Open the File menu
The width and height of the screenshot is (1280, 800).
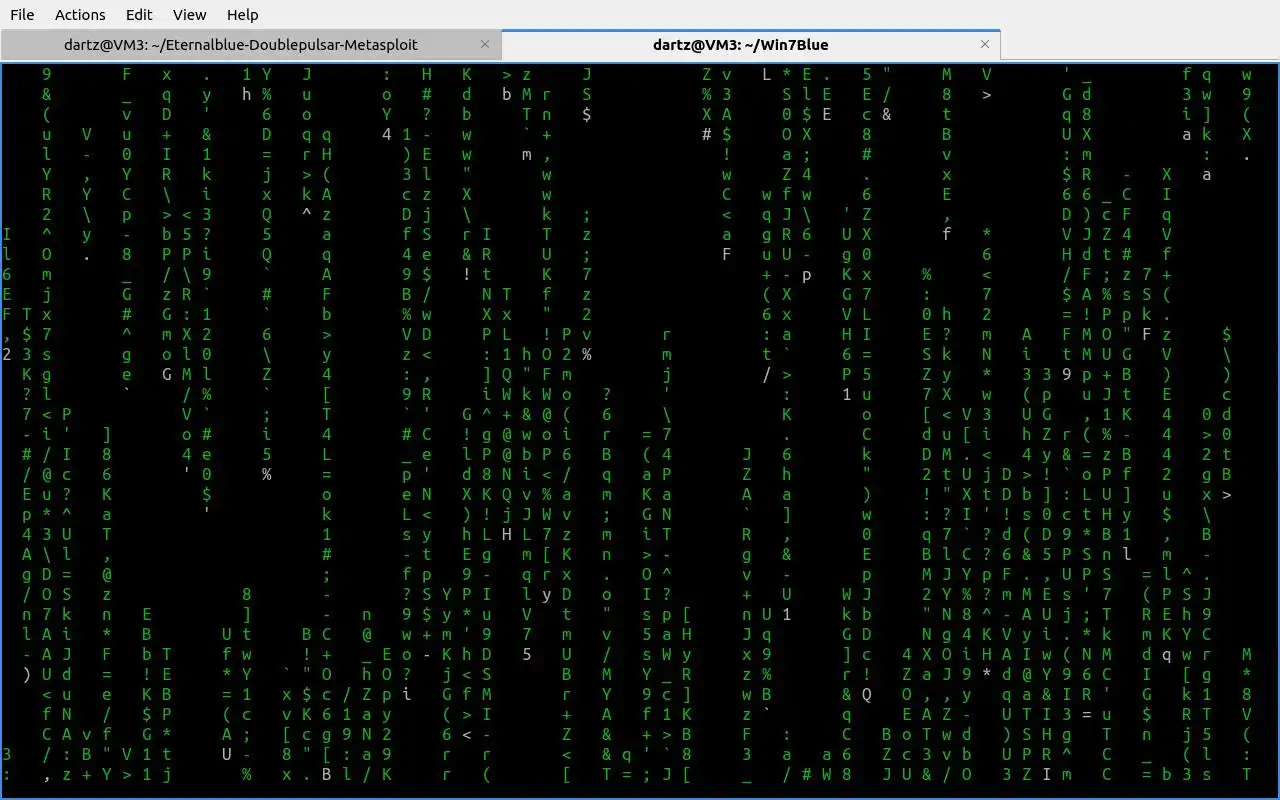pos(22,15)
